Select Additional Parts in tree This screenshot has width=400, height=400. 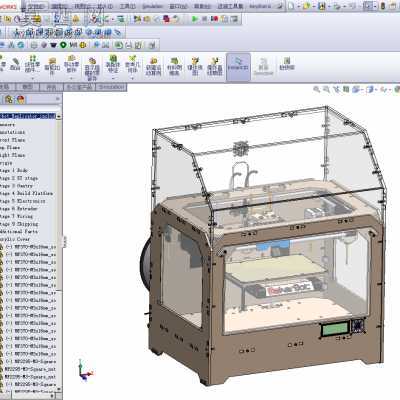[19, 232]
